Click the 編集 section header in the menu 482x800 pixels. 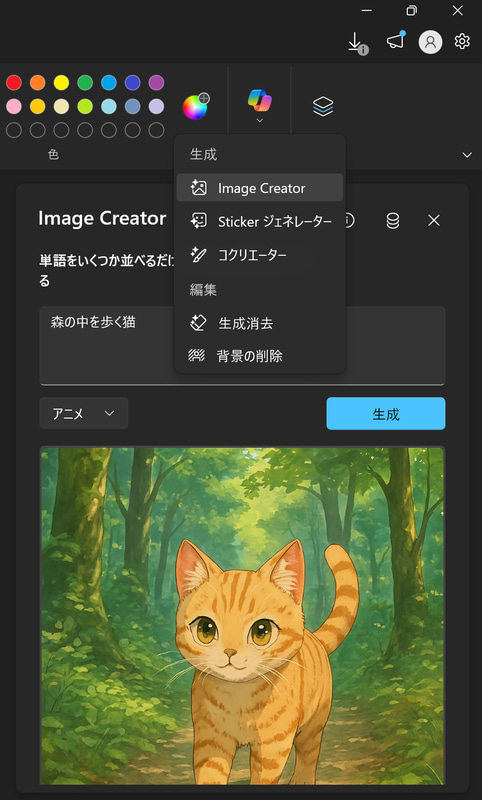pyautogui.click(x=203, y=290)
